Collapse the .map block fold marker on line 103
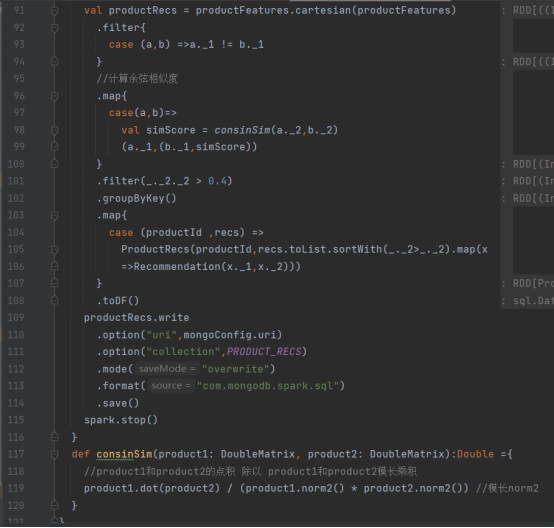Viewport: 554px width, 528px height. point(54,215)
